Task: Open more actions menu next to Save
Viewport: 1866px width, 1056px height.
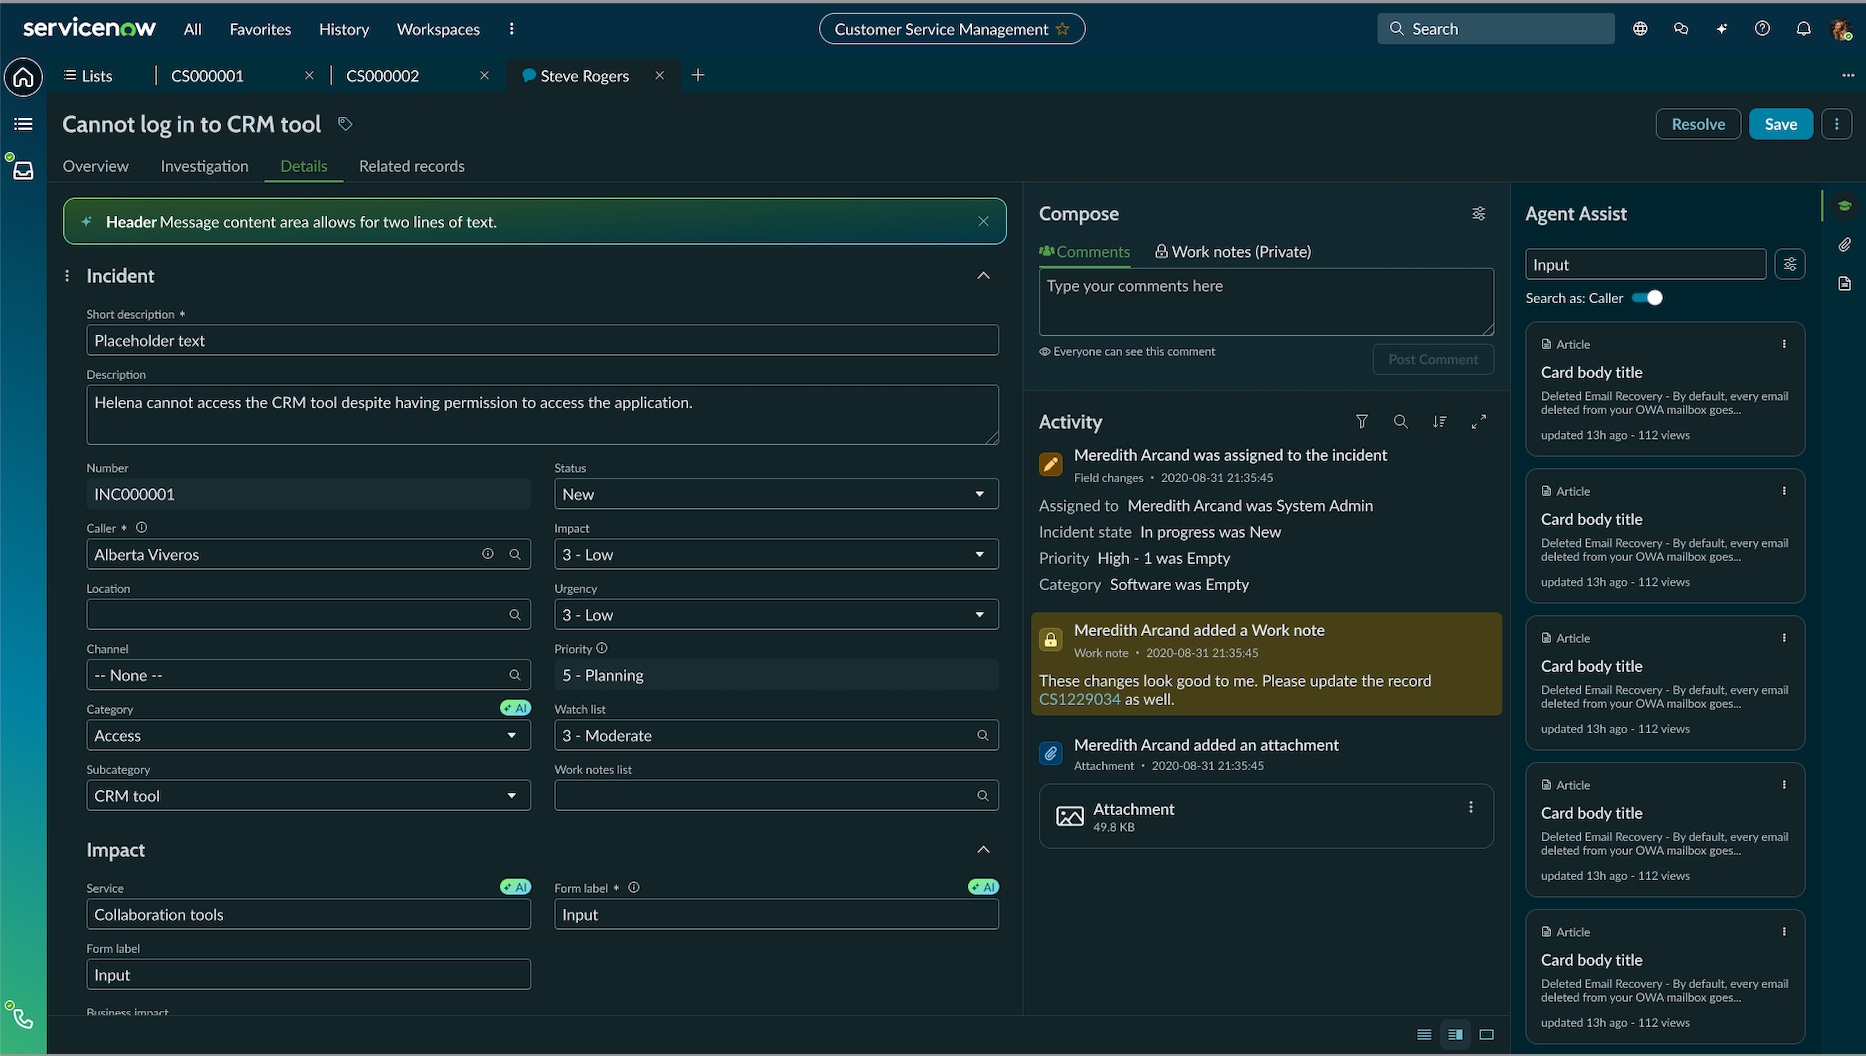Action: pos(1836,124)
